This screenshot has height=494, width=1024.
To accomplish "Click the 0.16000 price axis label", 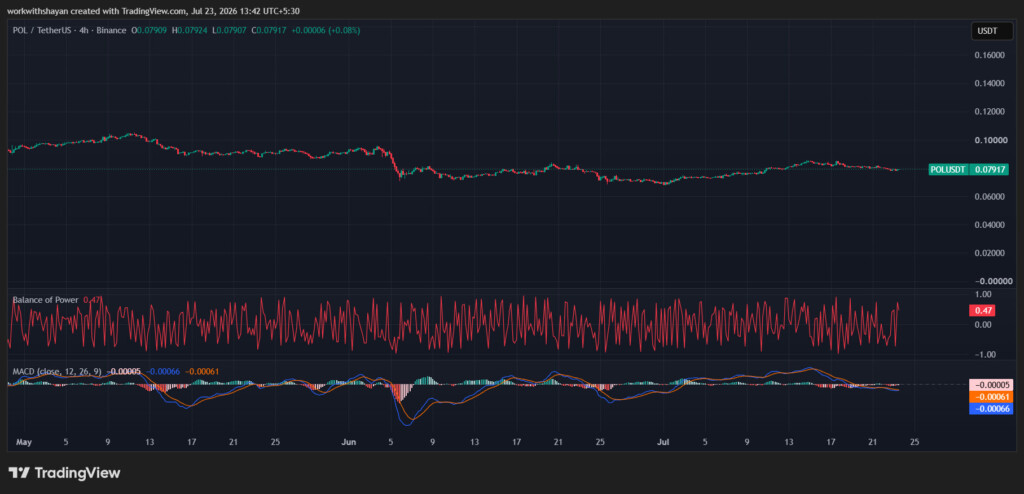I will point(989,56).
